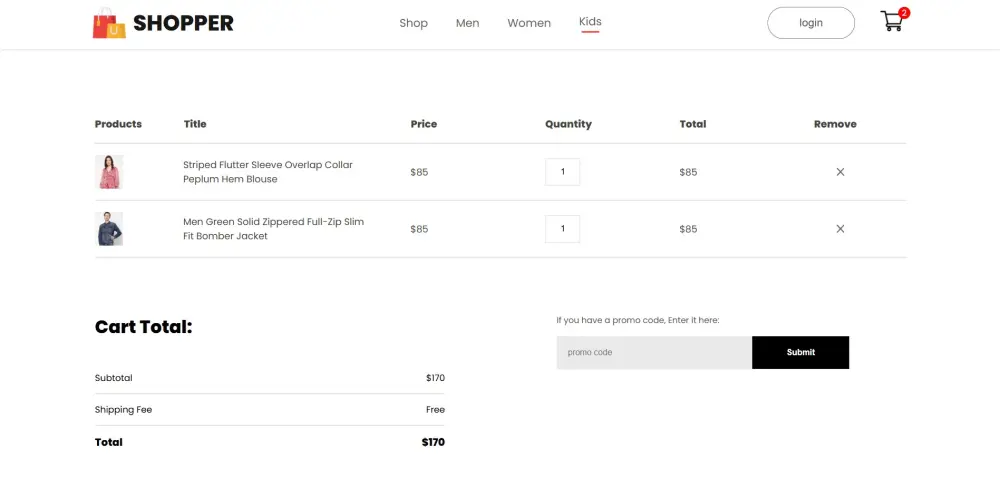Click the SHOPPER brand name text
1000x478 pixels.
pos(183,23)
